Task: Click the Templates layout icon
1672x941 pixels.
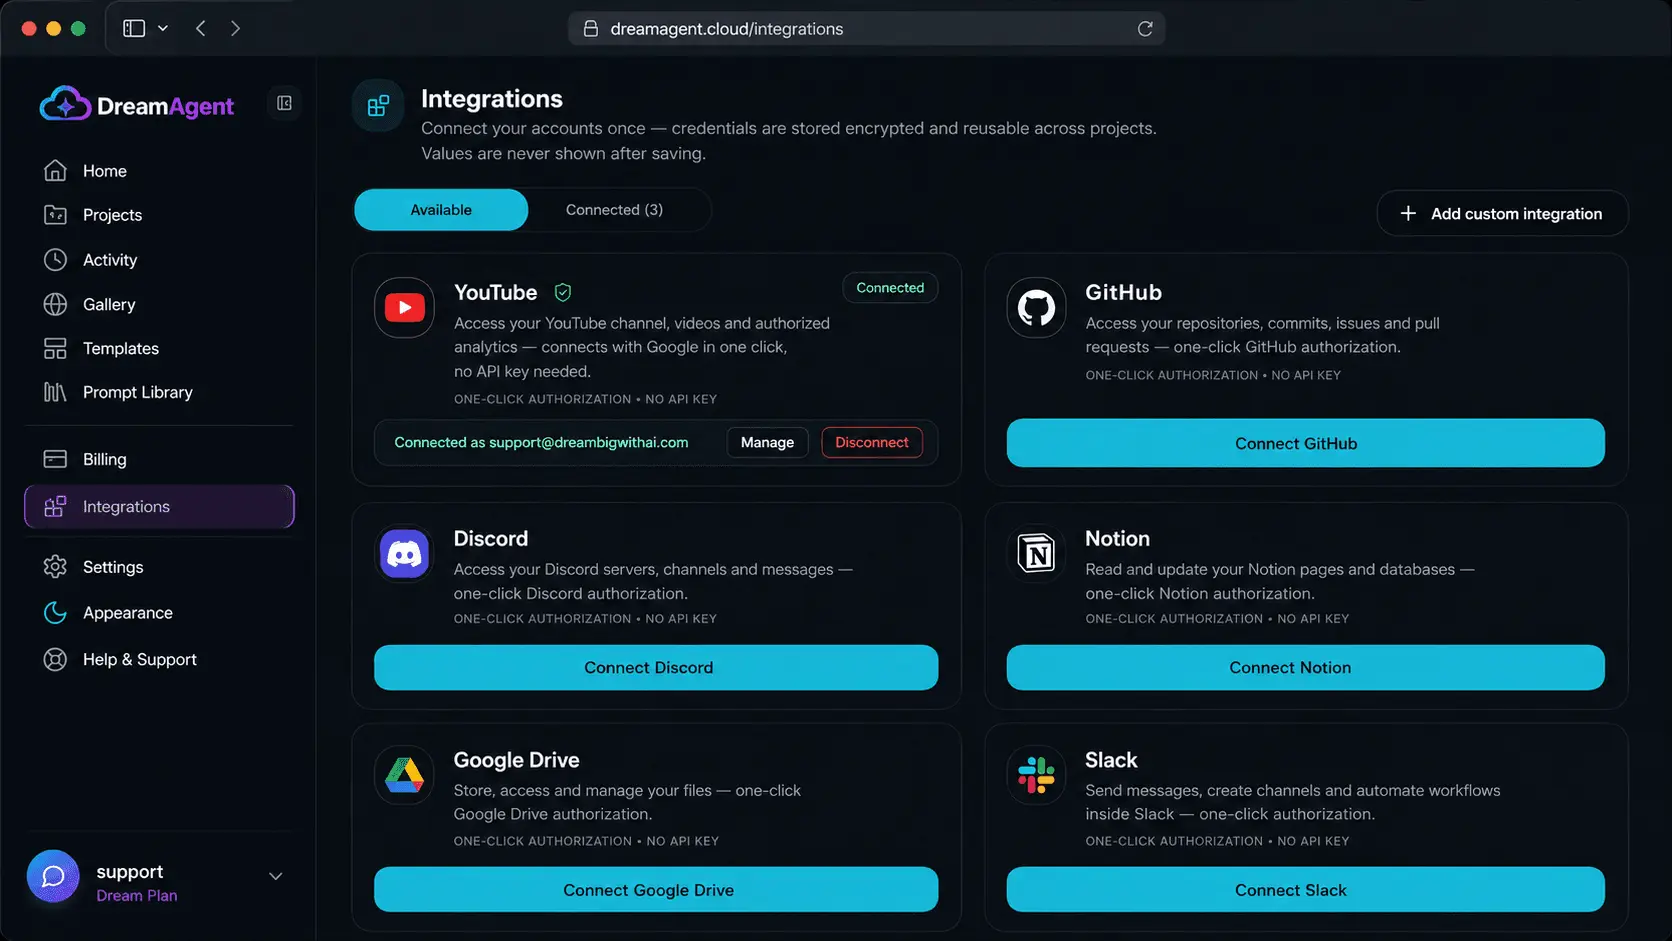Action: [x=55, y=348]
